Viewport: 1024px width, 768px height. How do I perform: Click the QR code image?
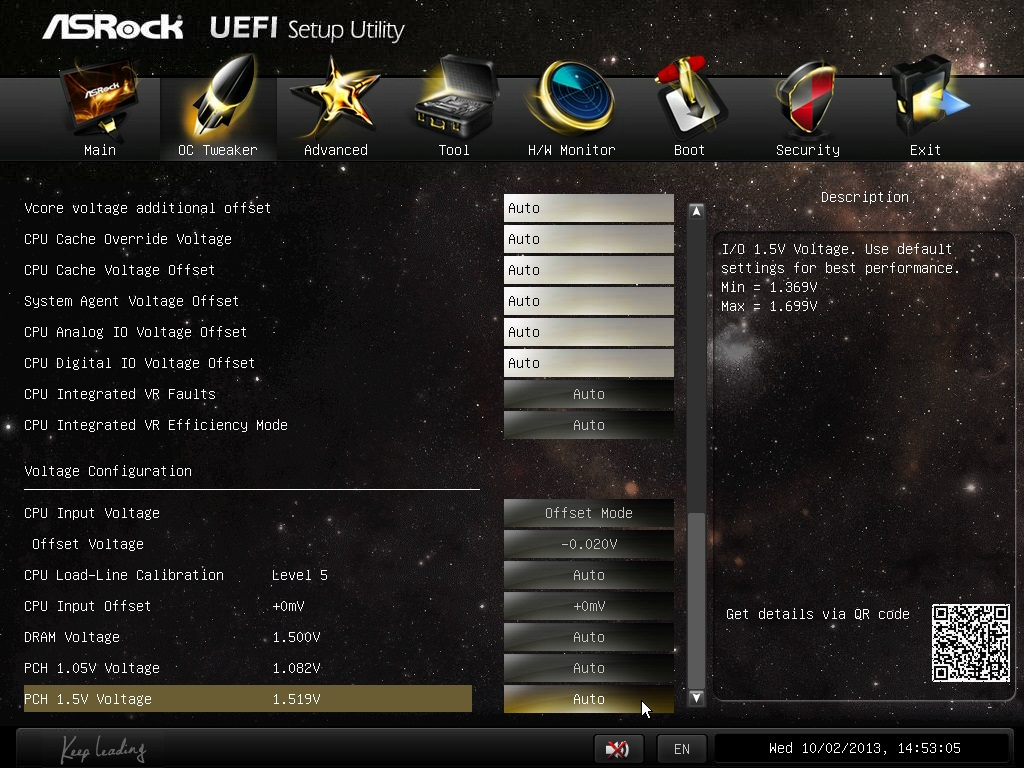tap(970, 643)
